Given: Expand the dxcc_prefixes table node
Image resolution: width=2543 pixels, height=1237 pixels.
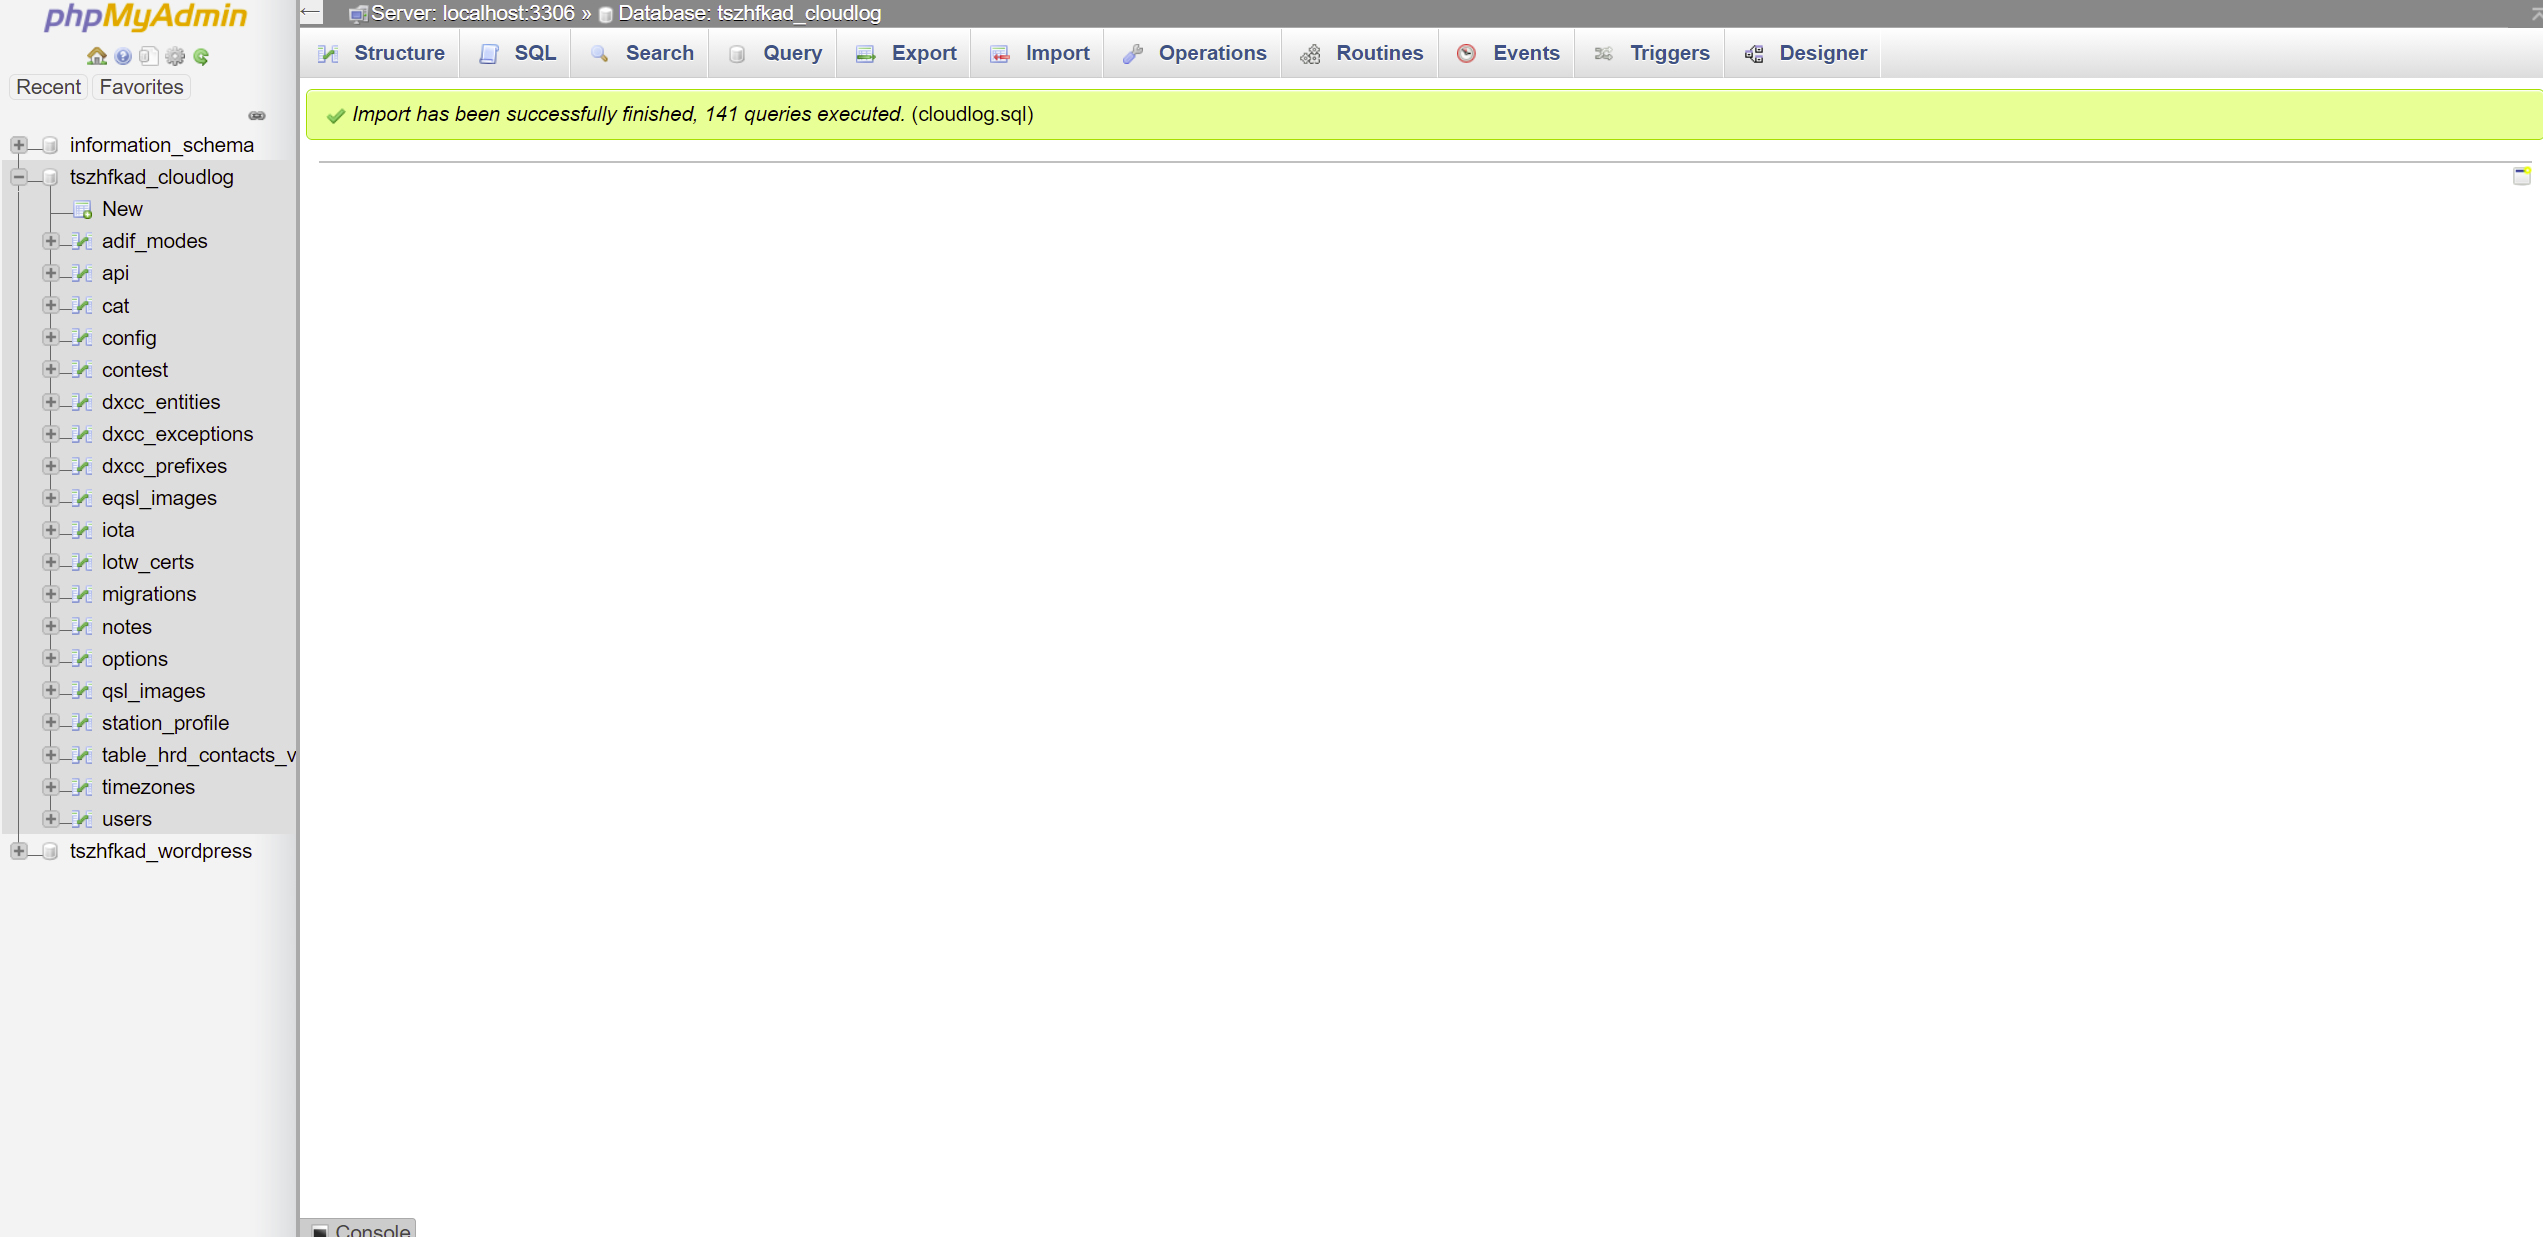Looking at the screenshot, I should [50, 466].
